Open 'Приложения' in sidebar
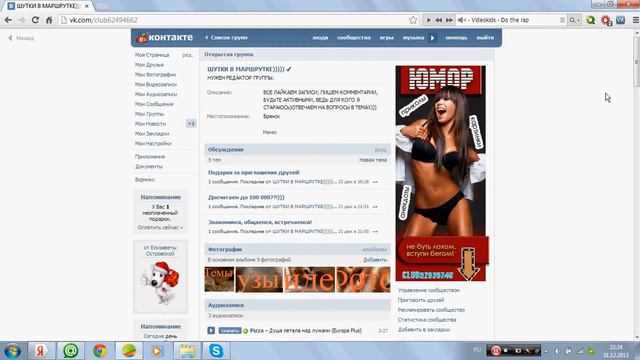Screen dimensions: 640x360 tap(150, 156)
